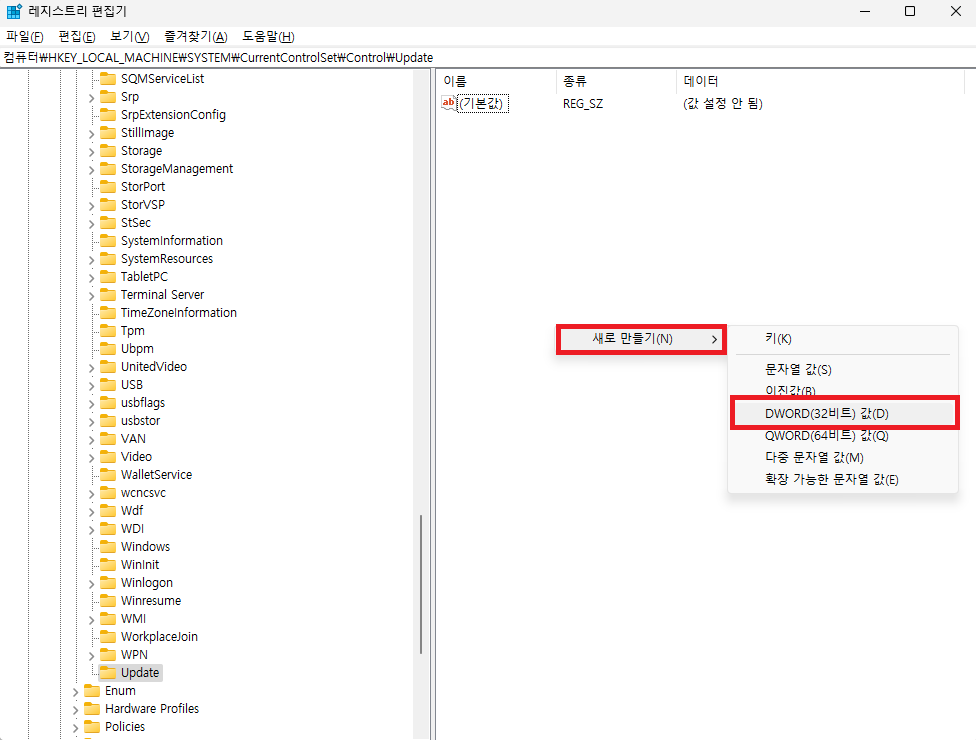The height and width of the screenshot is (740, 976).
Task: Click the Video folder icon
Action: (108, 456)
